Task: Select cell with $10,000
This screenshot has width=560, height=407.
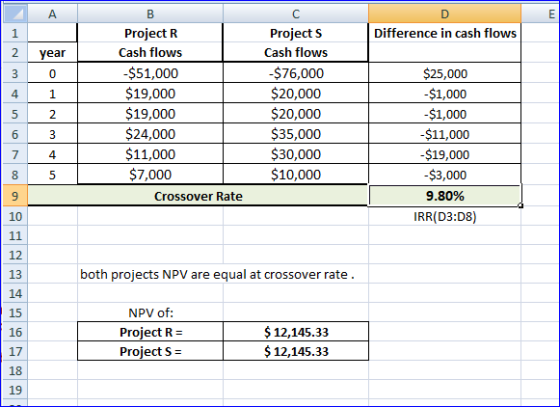Action: pos(296,174)
